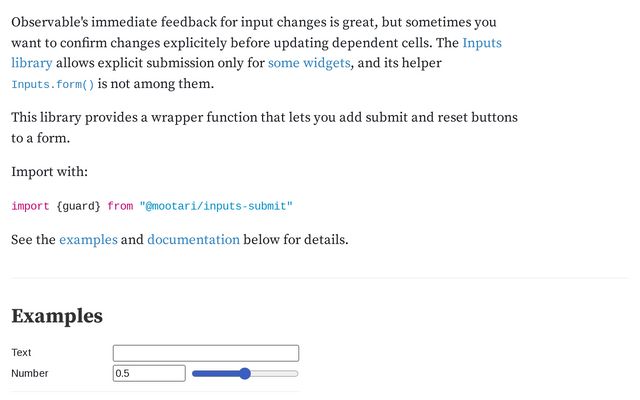Click the Number slider thumb
Screen dimensions: 640x400
(245, 373)
